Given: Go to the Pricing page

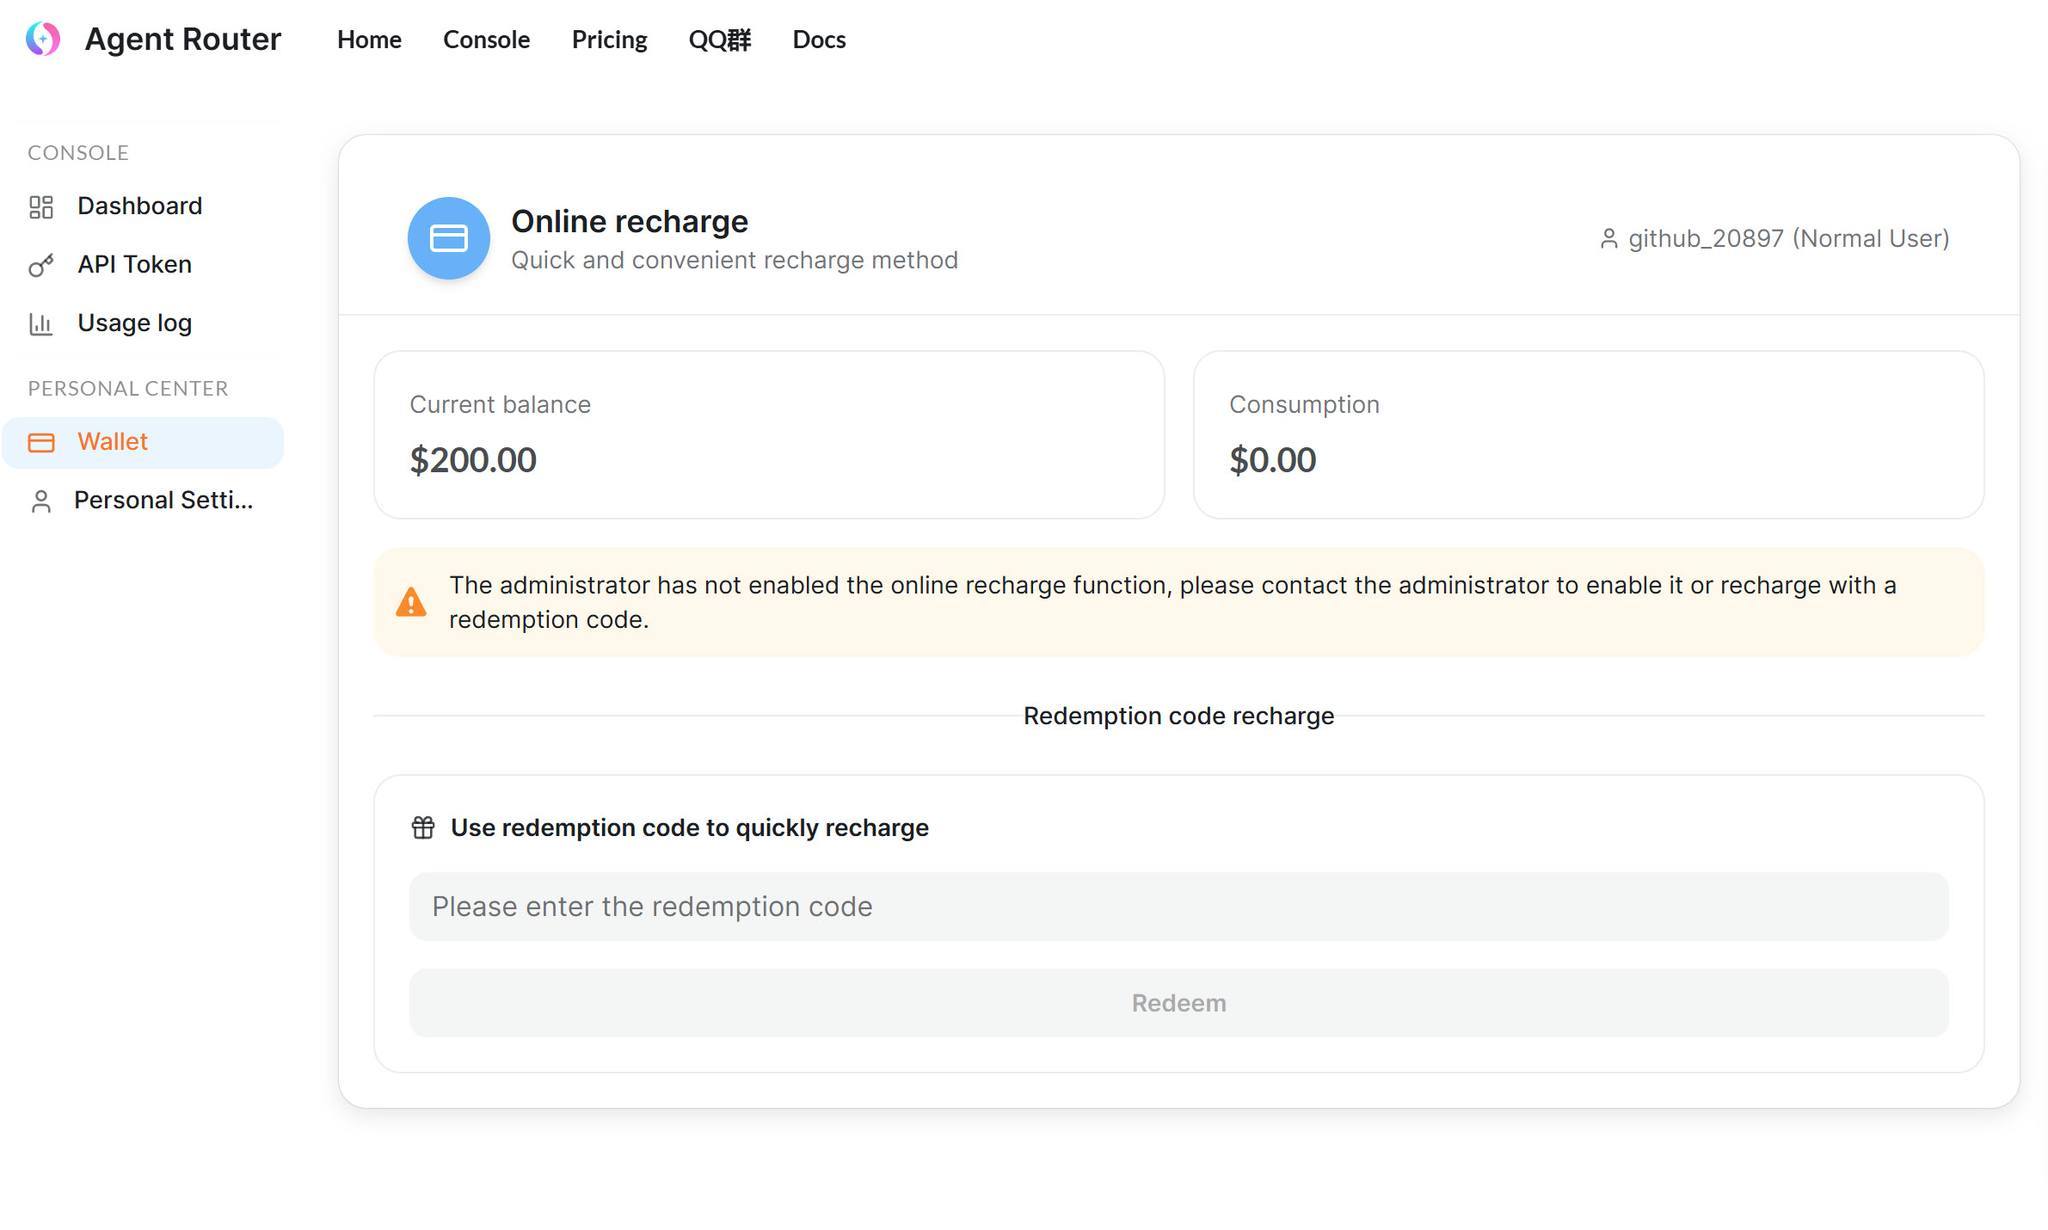Looking at the screenshot, I should click(610, 40).
